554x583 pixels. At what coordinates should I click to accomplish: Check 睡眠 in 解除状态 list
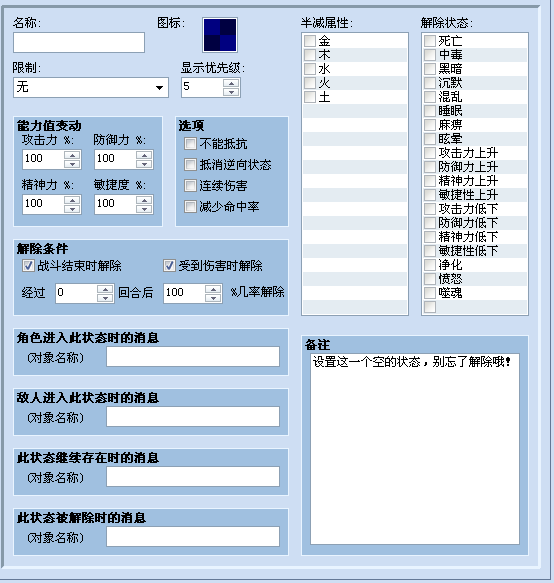(x=430, y=111)
